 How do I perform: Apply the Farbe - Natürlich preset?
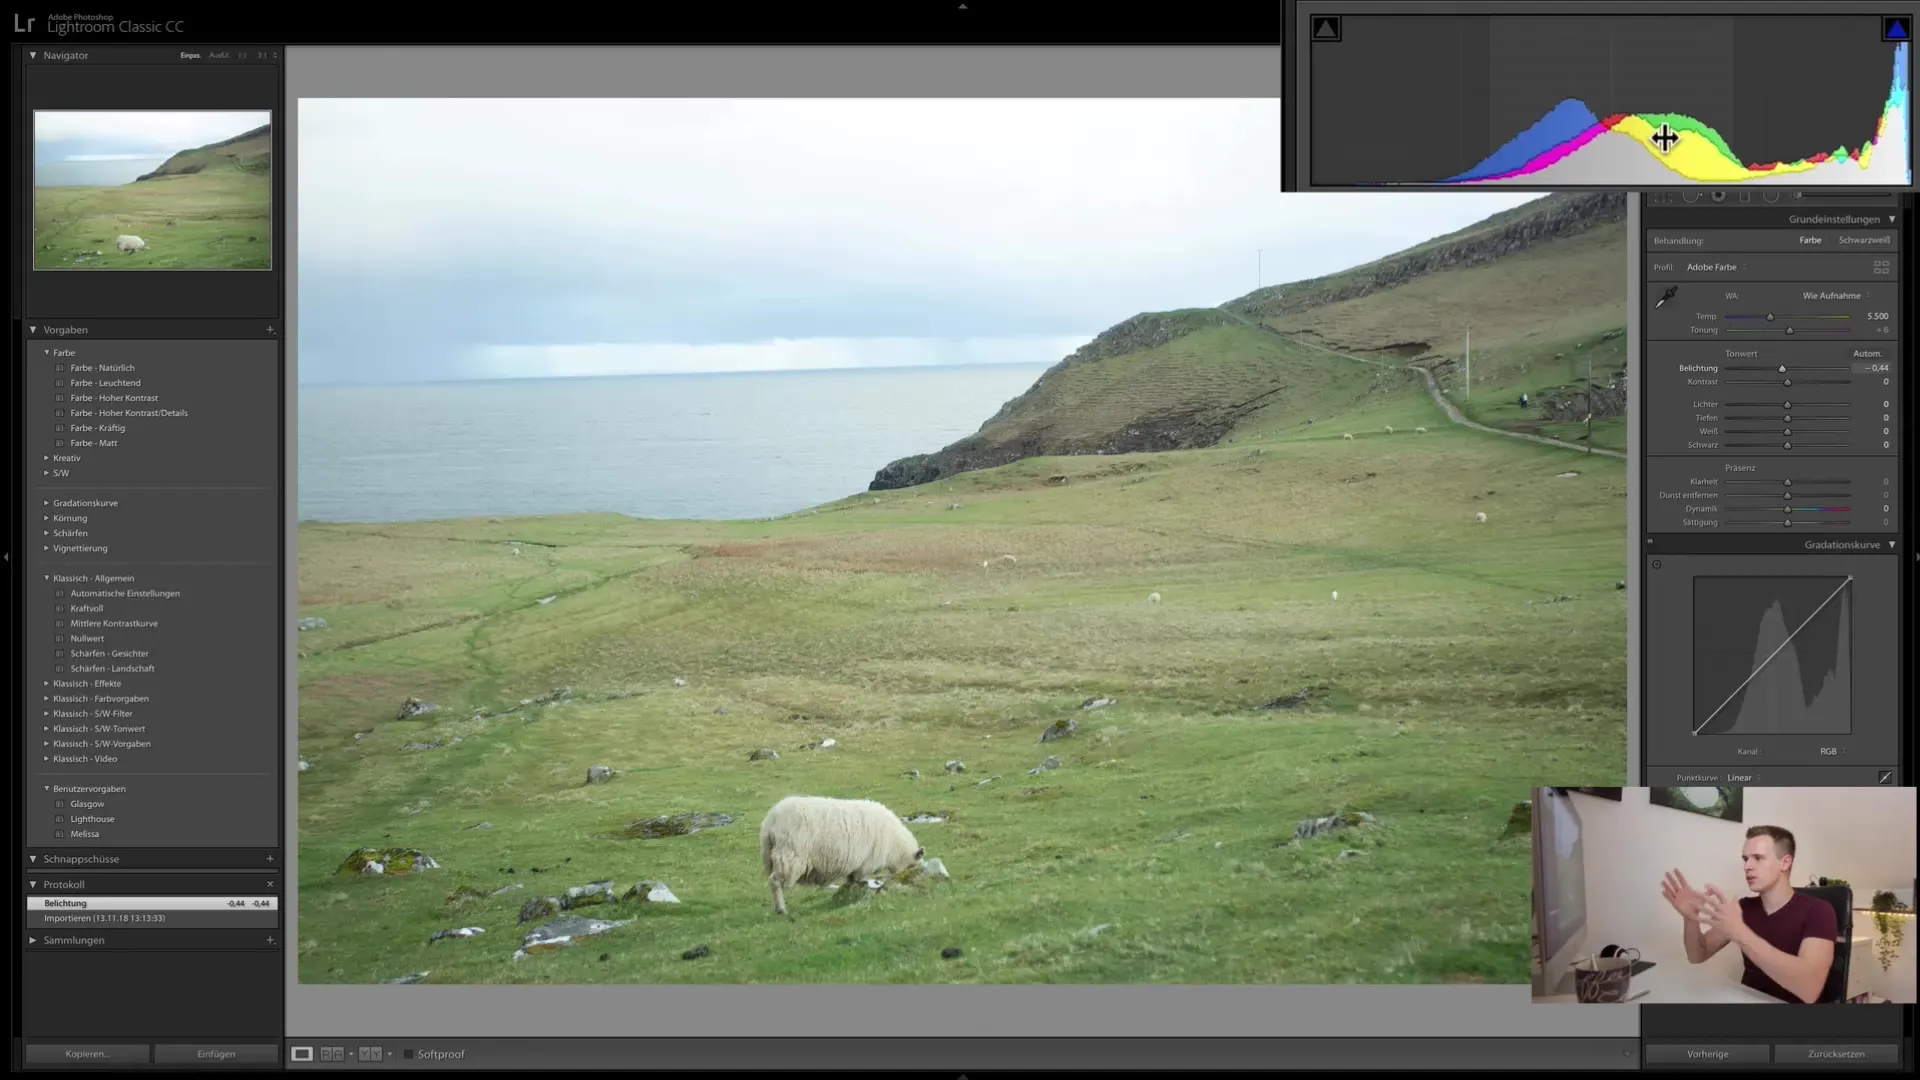(x=102, y=368)
